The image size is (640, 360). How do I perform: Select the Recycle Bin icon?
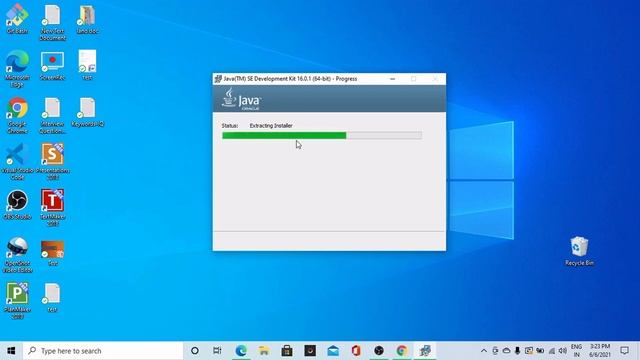point(579,251)
